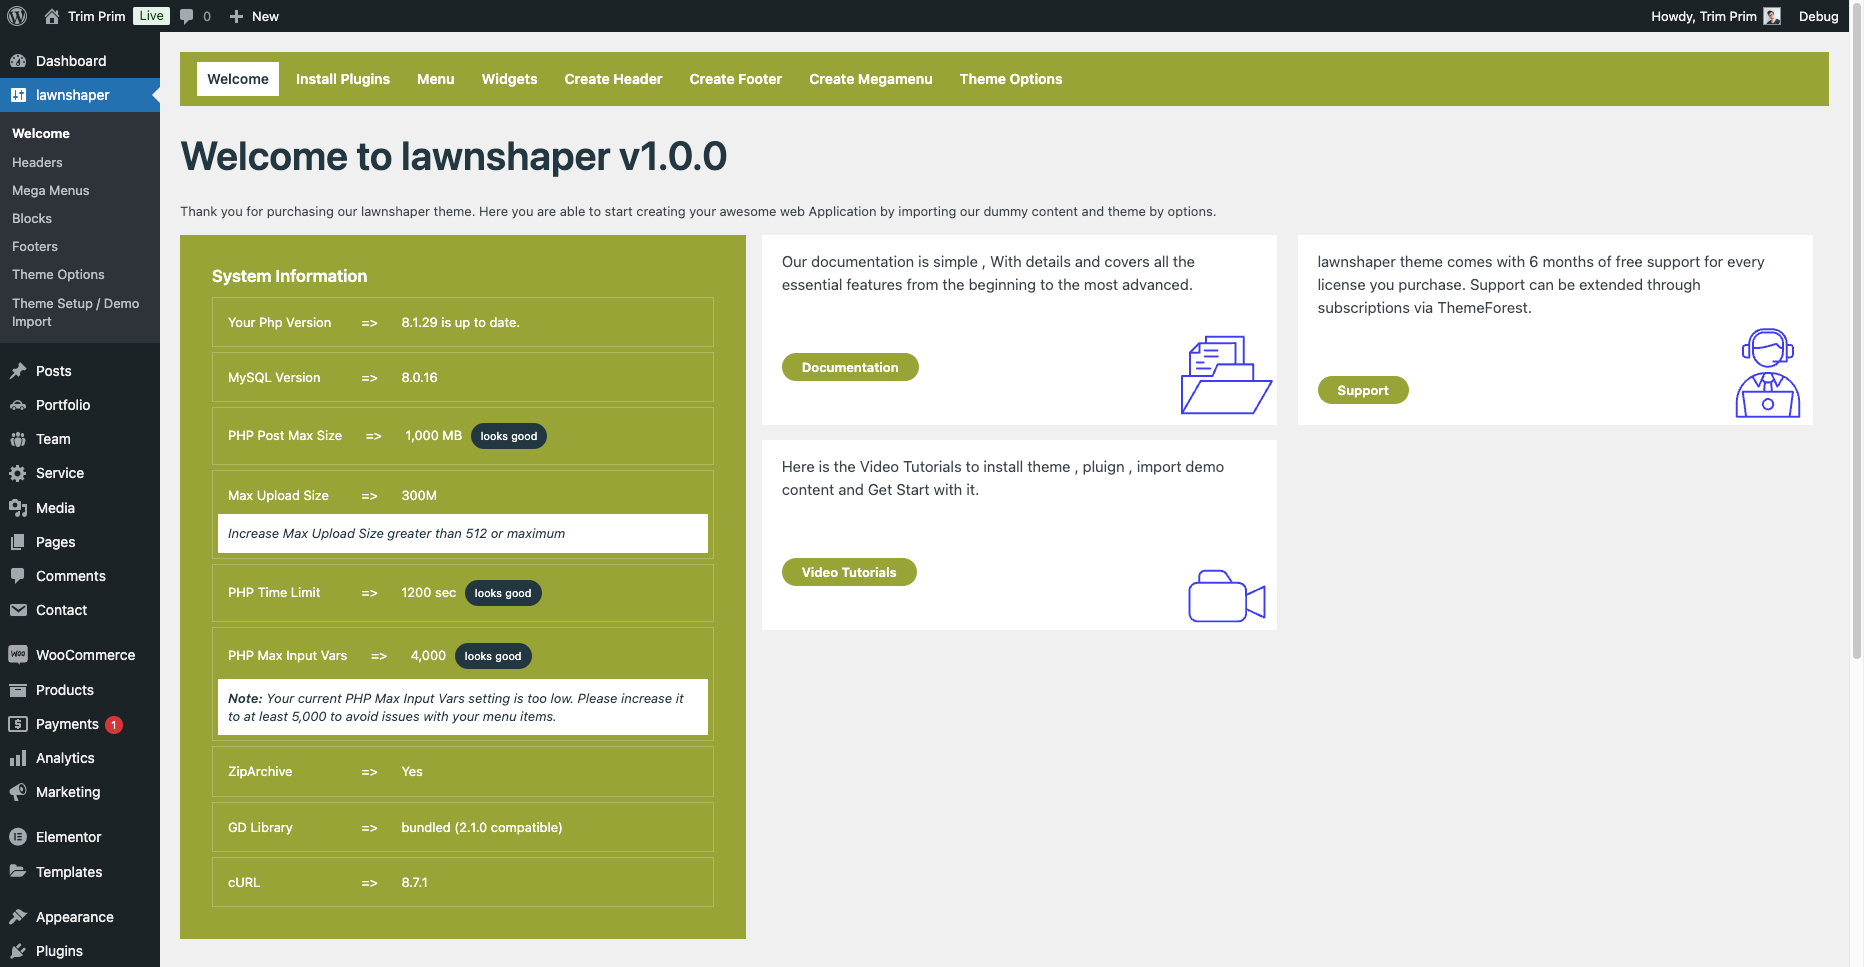This screenshot has height=967, width=1864.
Task: Open the Portfolio menu item
Action: (x=63, y=405)
